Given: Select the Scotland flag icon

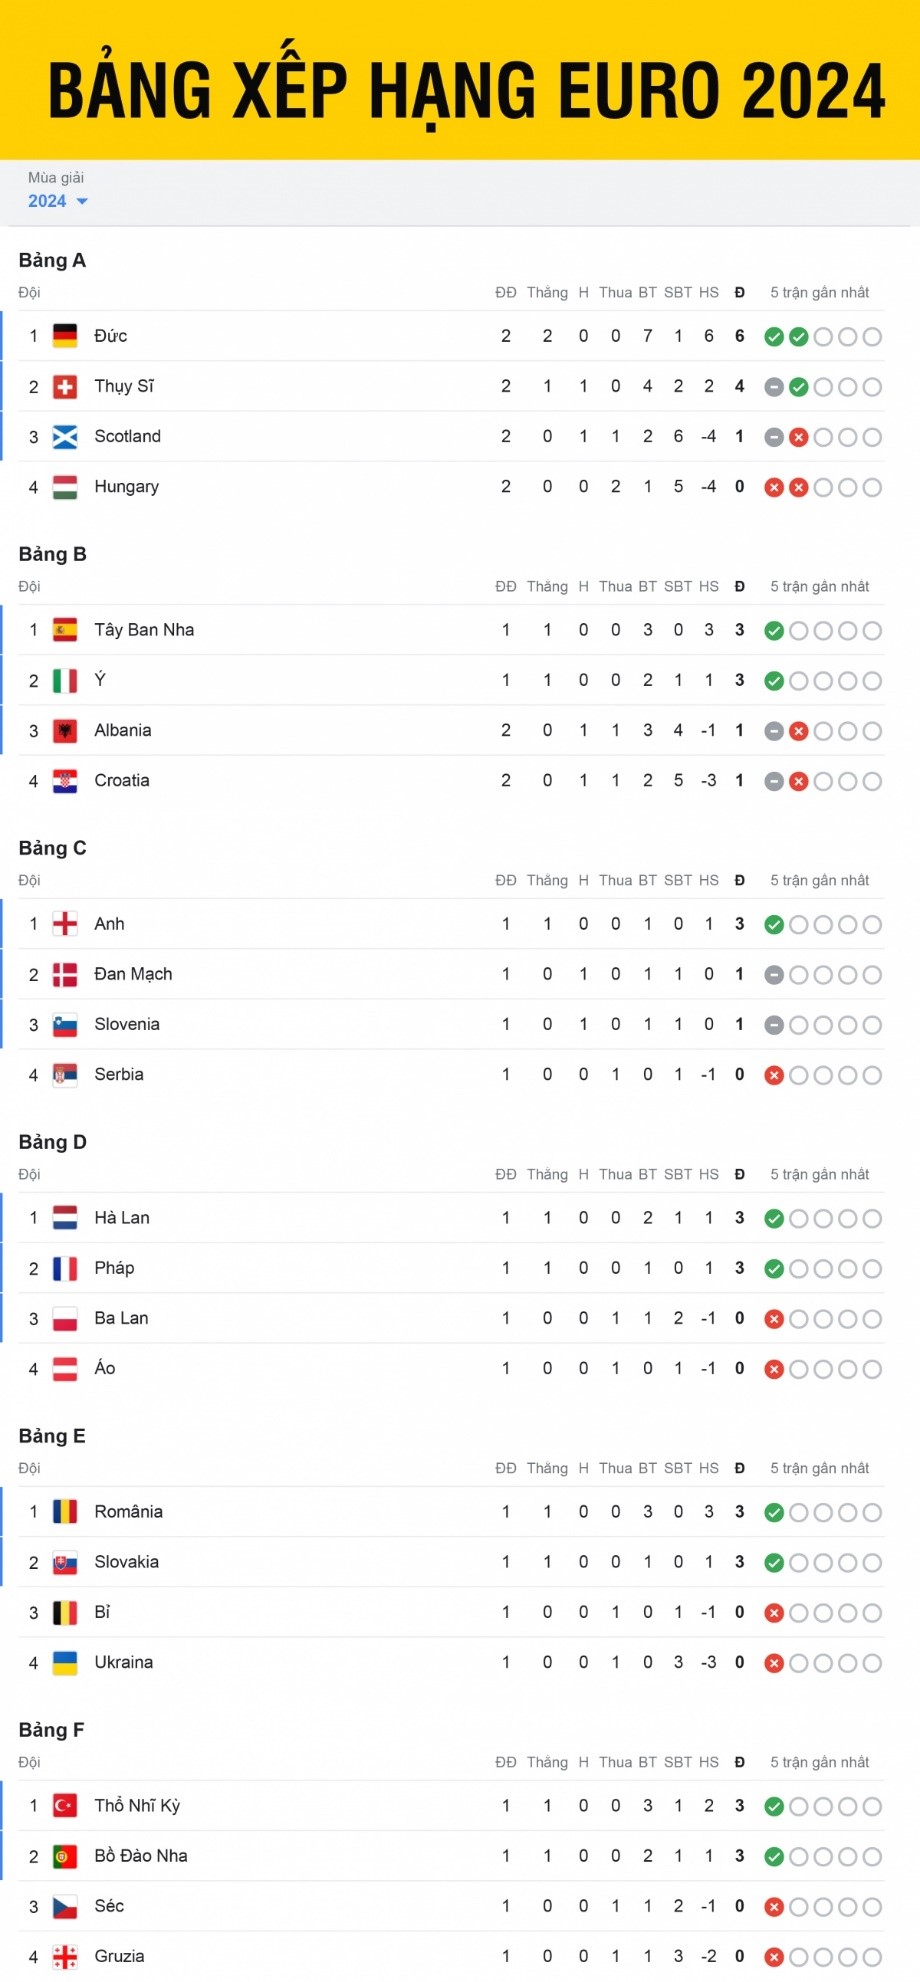Looking at the screenshot, I should click(x=65, y=437).
